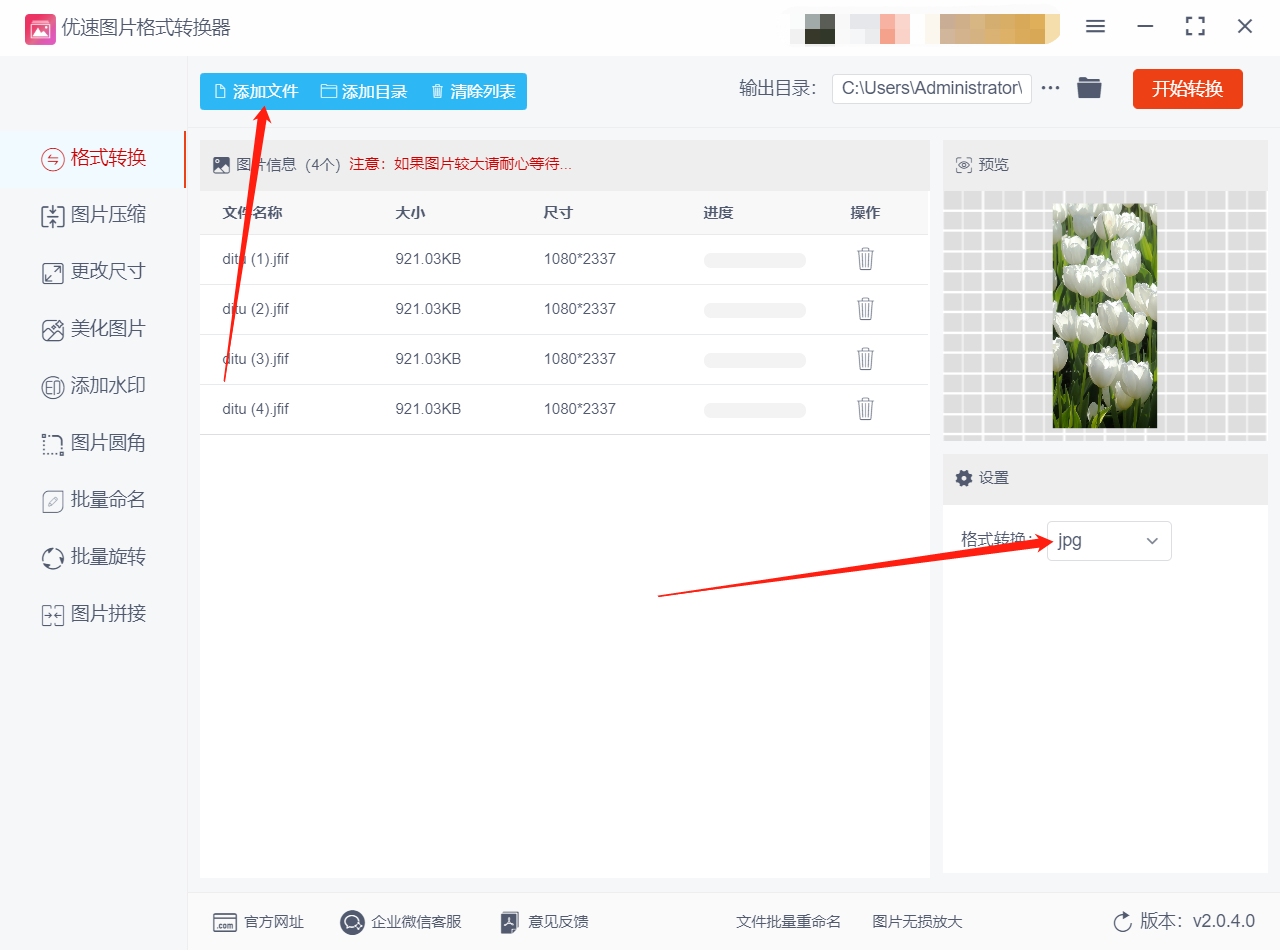The height and width of the screenshot is (950, 1280).
Task: Start conversion with 开始转换 button
Action: click(1187, 88)
